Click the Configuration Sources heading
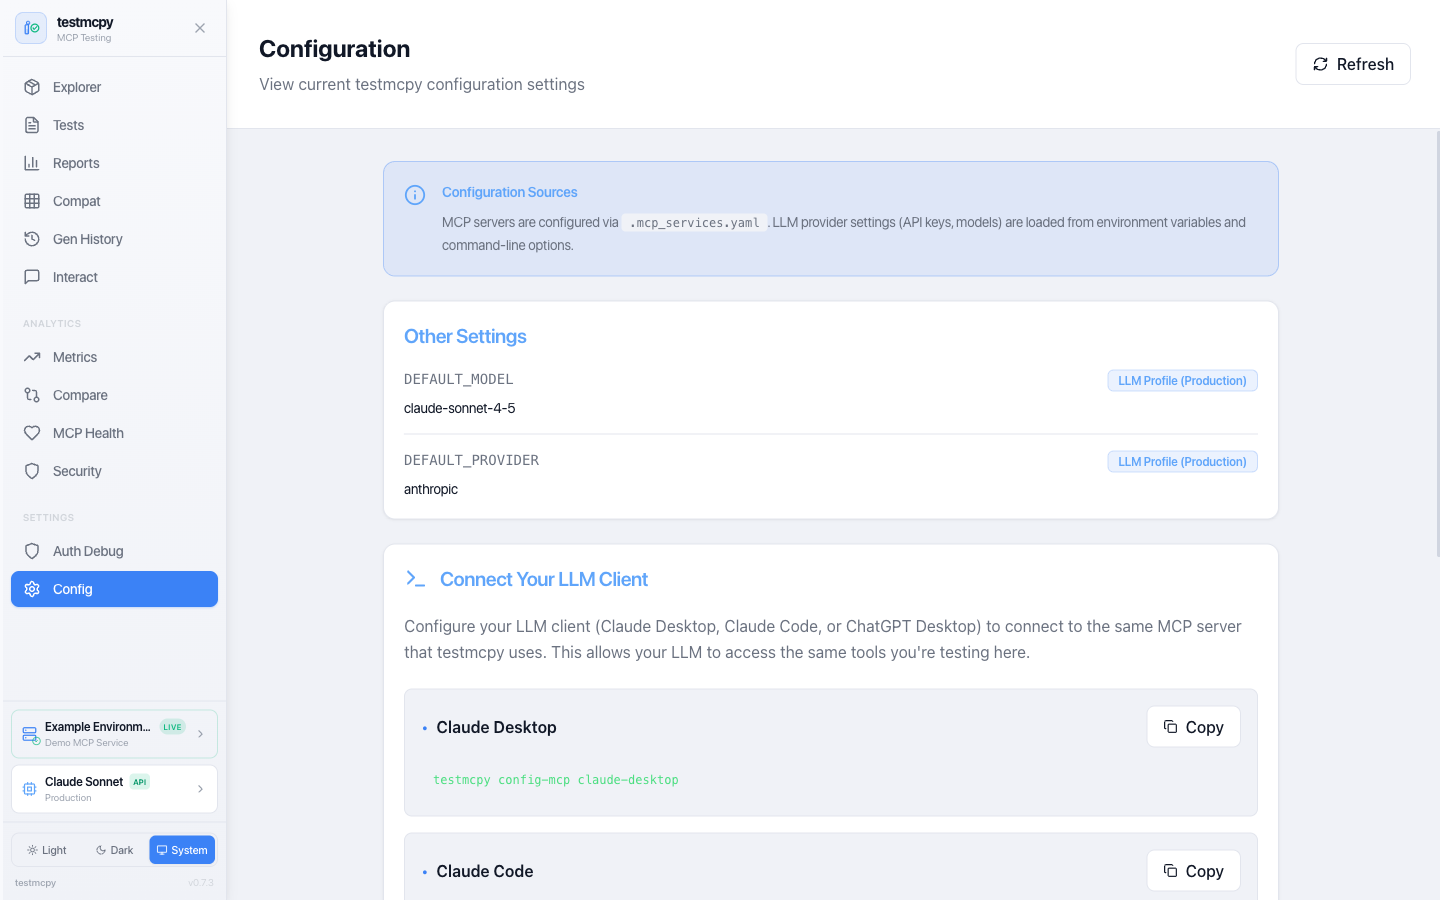1440x900 pixels. tap(510, 192)
